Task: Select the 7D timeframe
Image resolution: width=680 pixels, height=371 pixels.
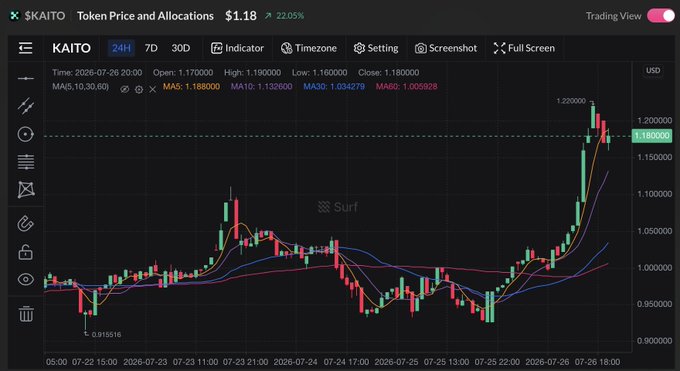Action: (151, 48)
